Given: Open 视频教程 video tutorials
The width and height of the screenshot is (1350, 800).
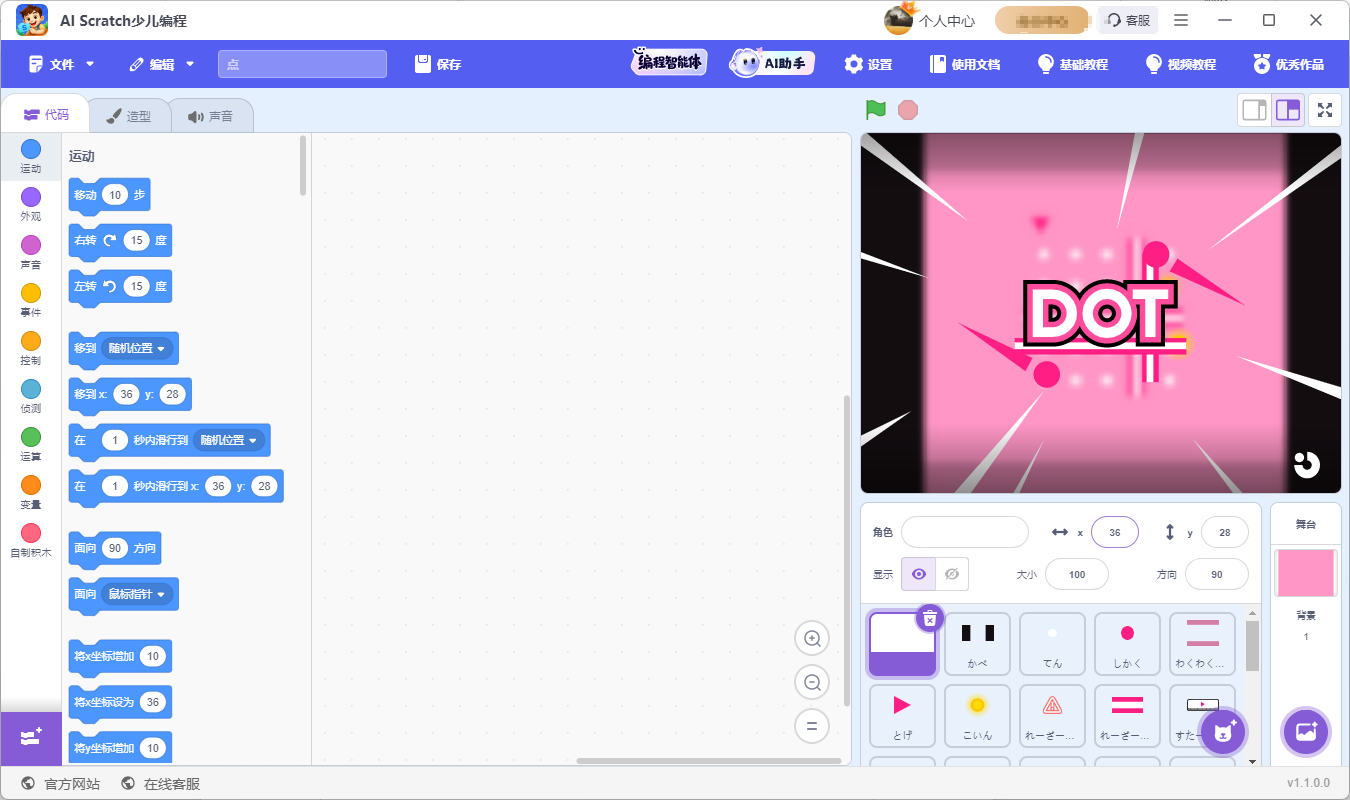Looking at the screenshot, I should 1181,64.
